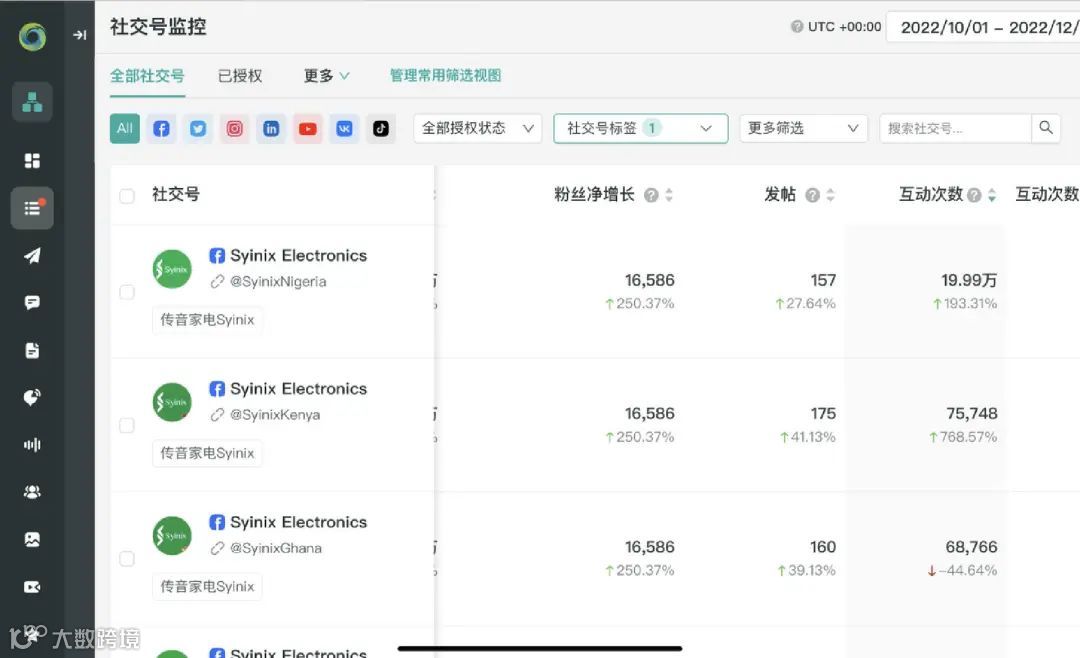This screenshot has height=658, width=1080.
Task: Check the @SyinixNigeria row checkbox
Action: click(127, 292)
